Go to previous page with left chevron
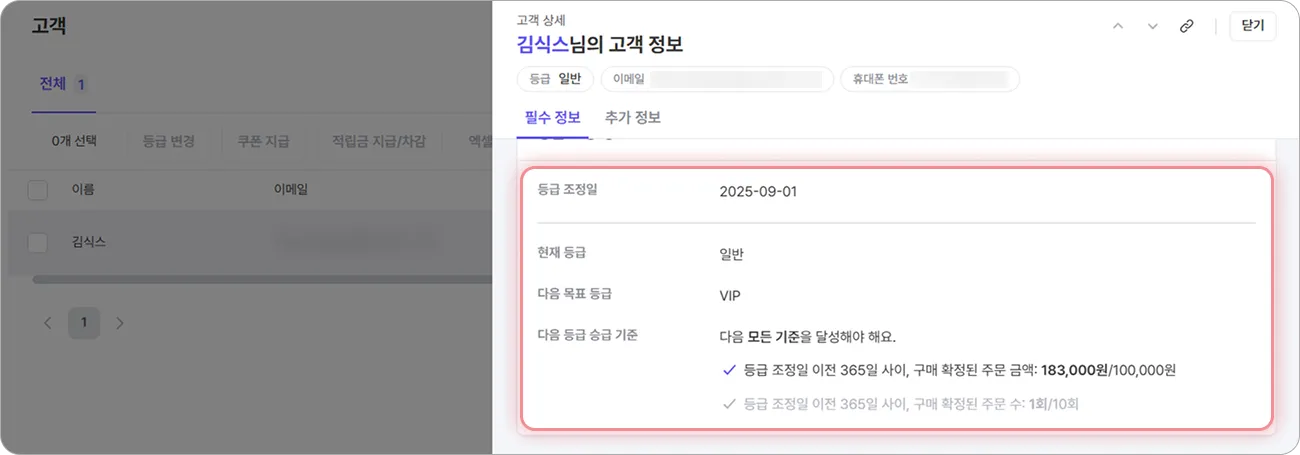Image resolution: width=1300 pixels, height=455 pixels. point(47,323)
